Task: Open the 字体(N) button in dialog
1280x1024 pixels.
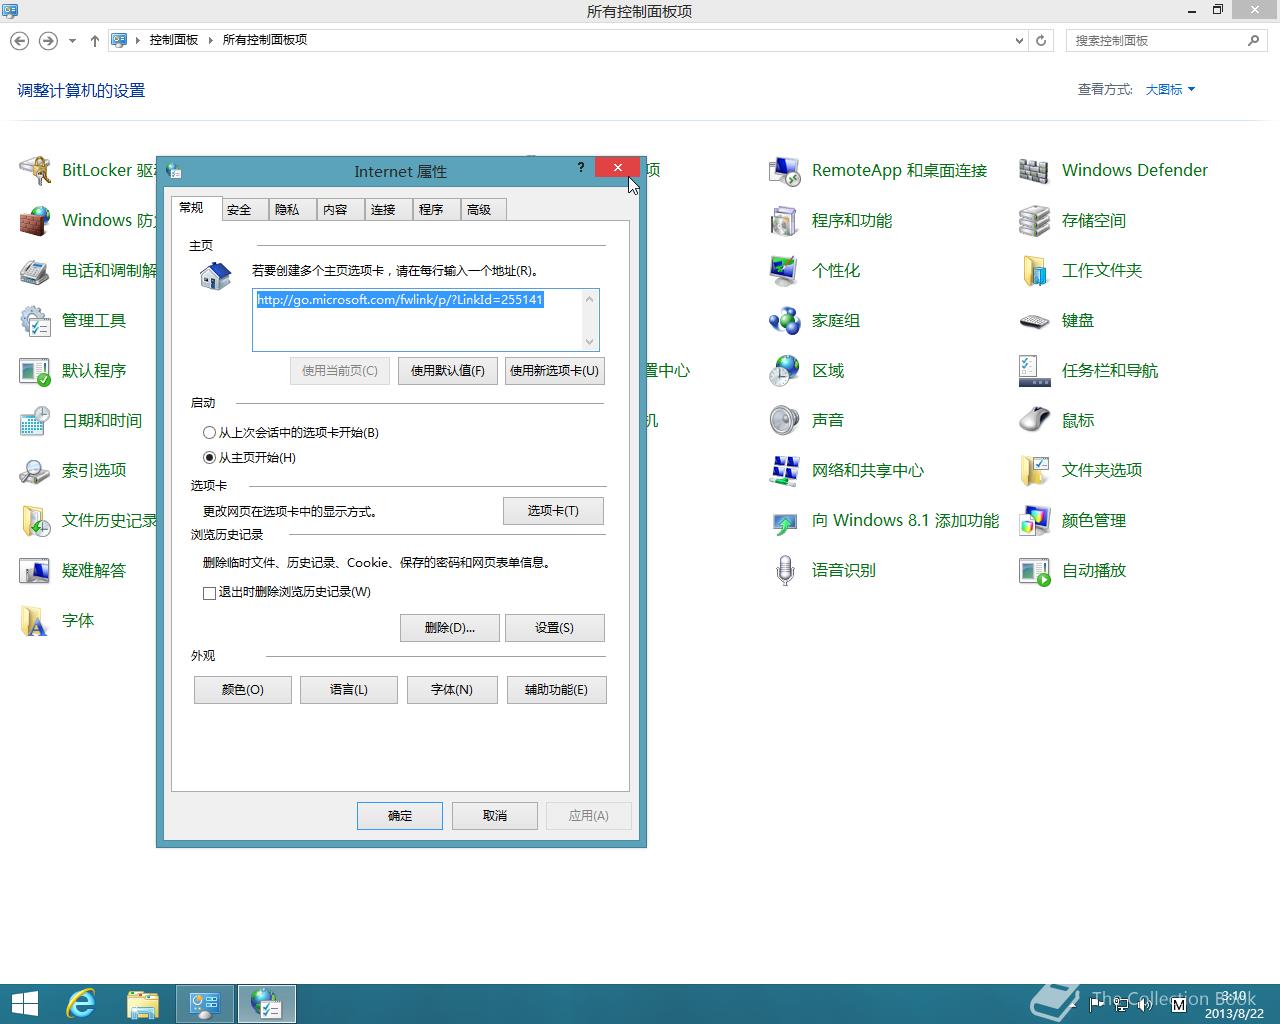Action: coord(452,690)
